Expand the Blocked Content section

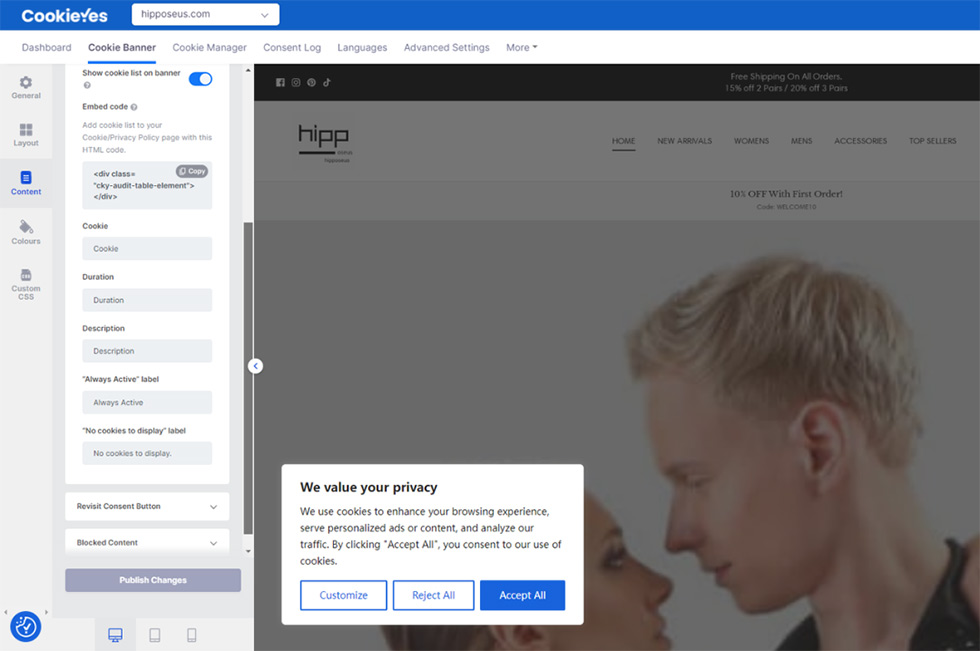[147, 542]
